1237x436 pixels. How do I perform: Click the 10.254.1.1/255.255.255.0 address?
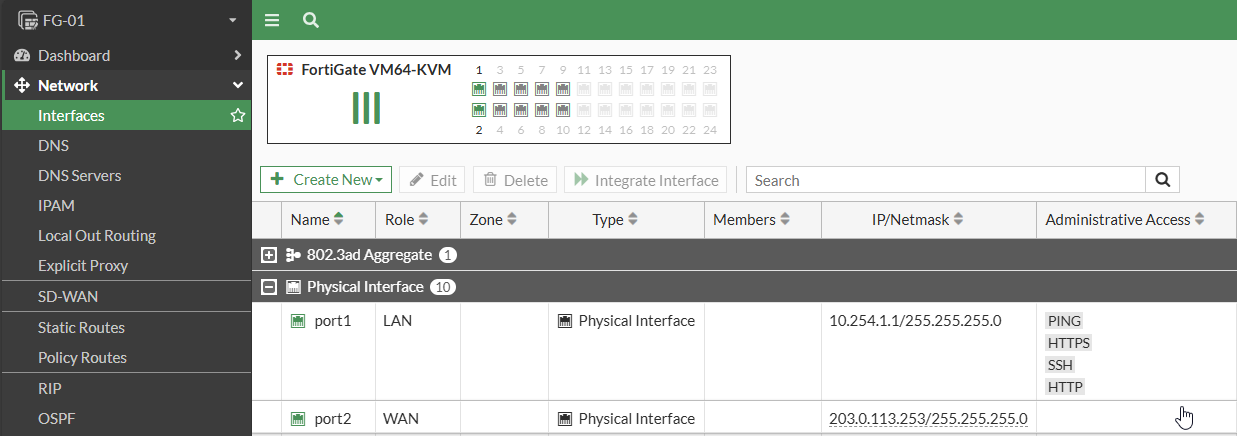tap(915, 321)
